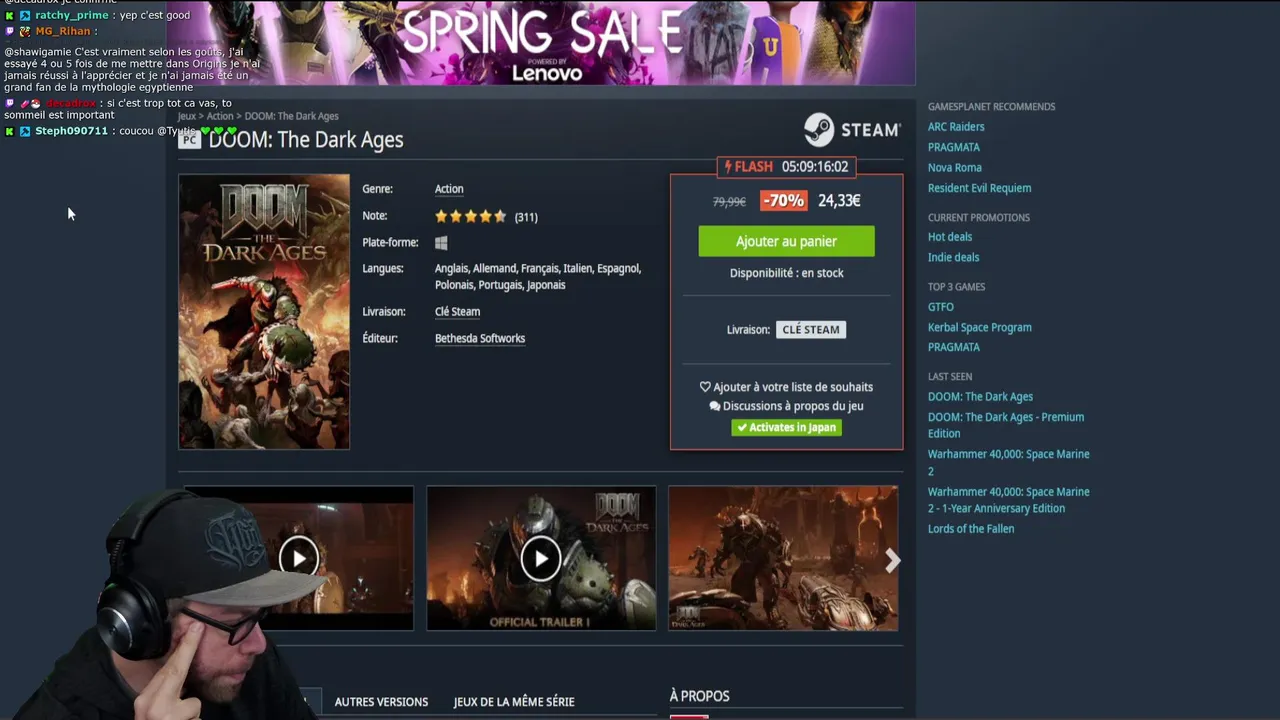1280x720 pixels.
Task: Open the Action genre link
Action: [449, 189]
